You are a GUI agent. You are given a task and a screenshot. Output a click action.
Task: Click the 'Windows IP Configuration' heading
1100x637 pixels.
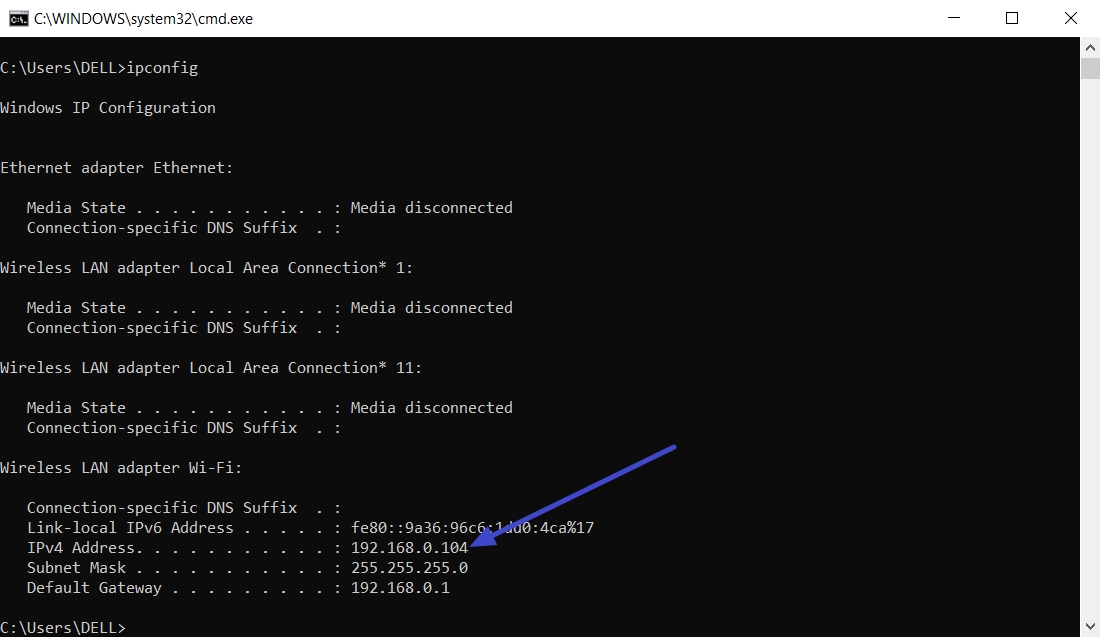click(108, 108)
